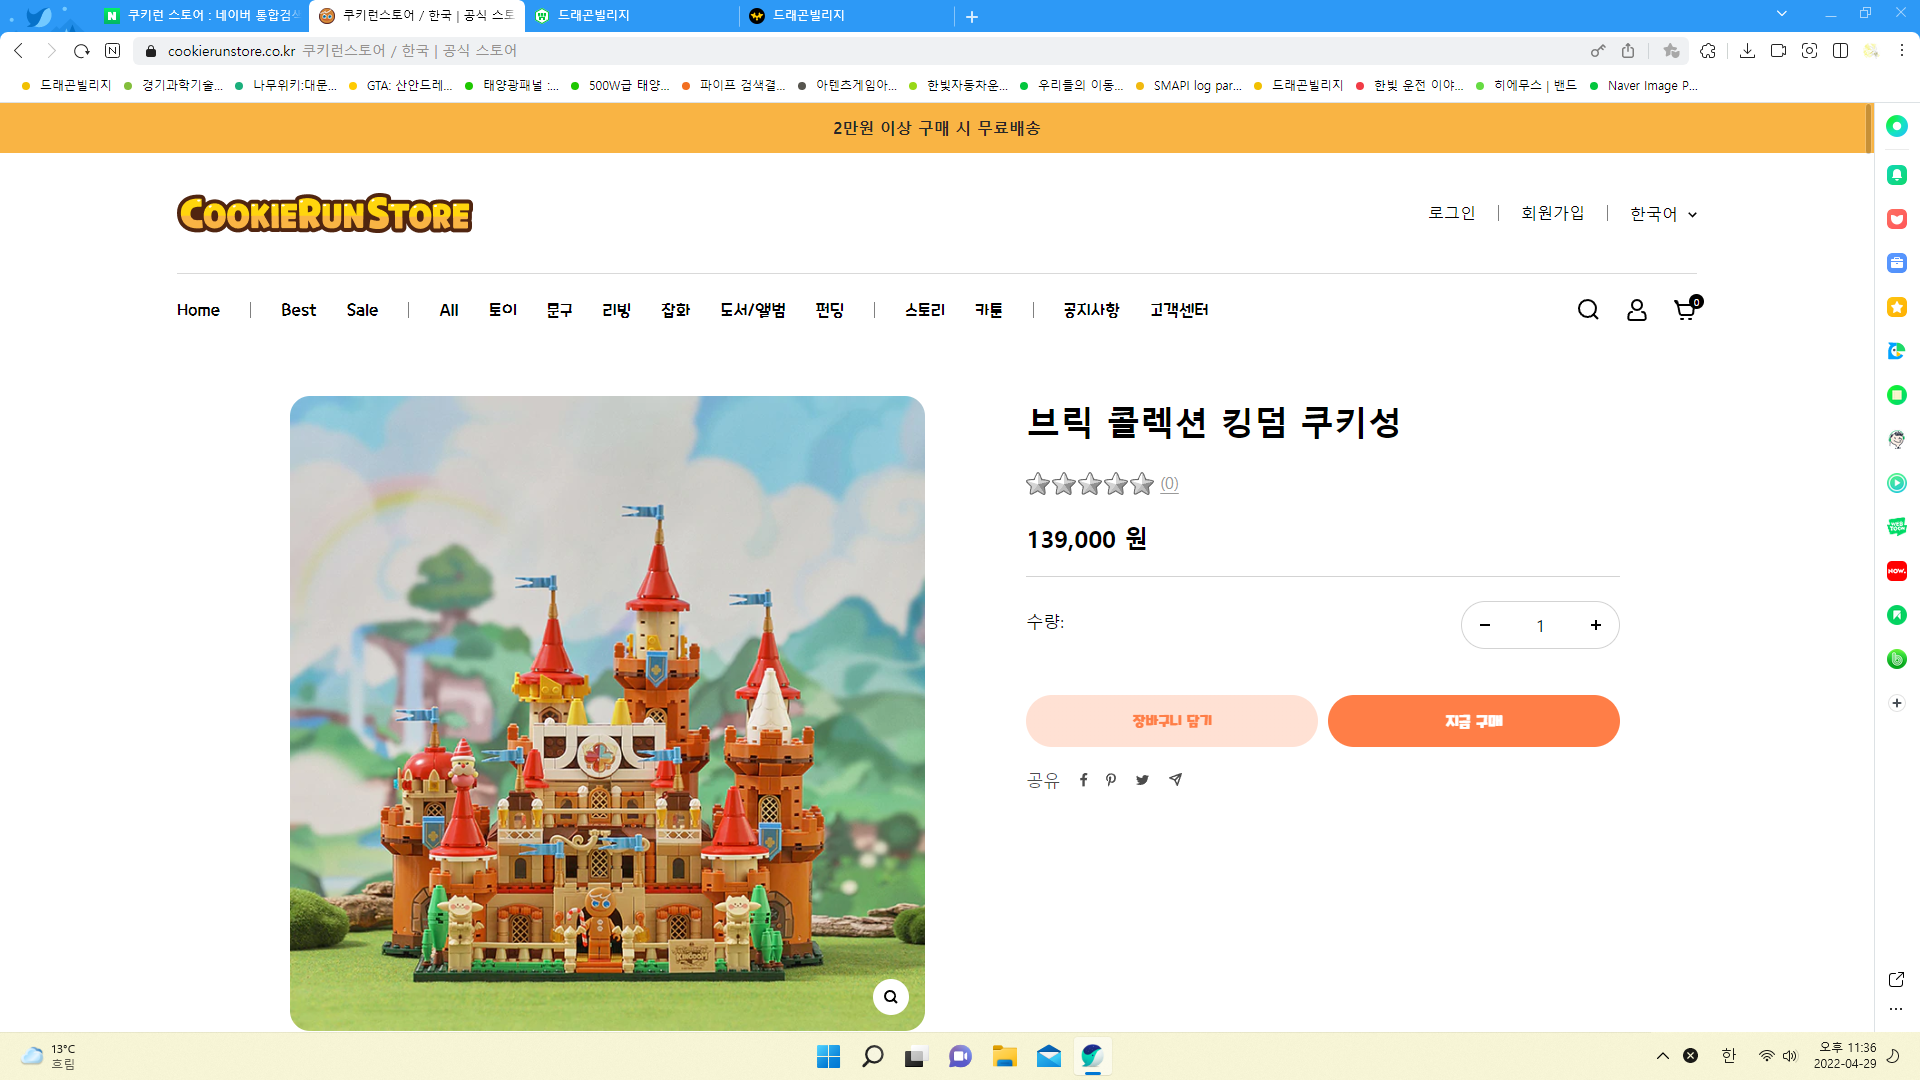Viewport: 1920px width, 1080px height.
Task: Open the (0) reviews count link
Action: (1169, 484)
